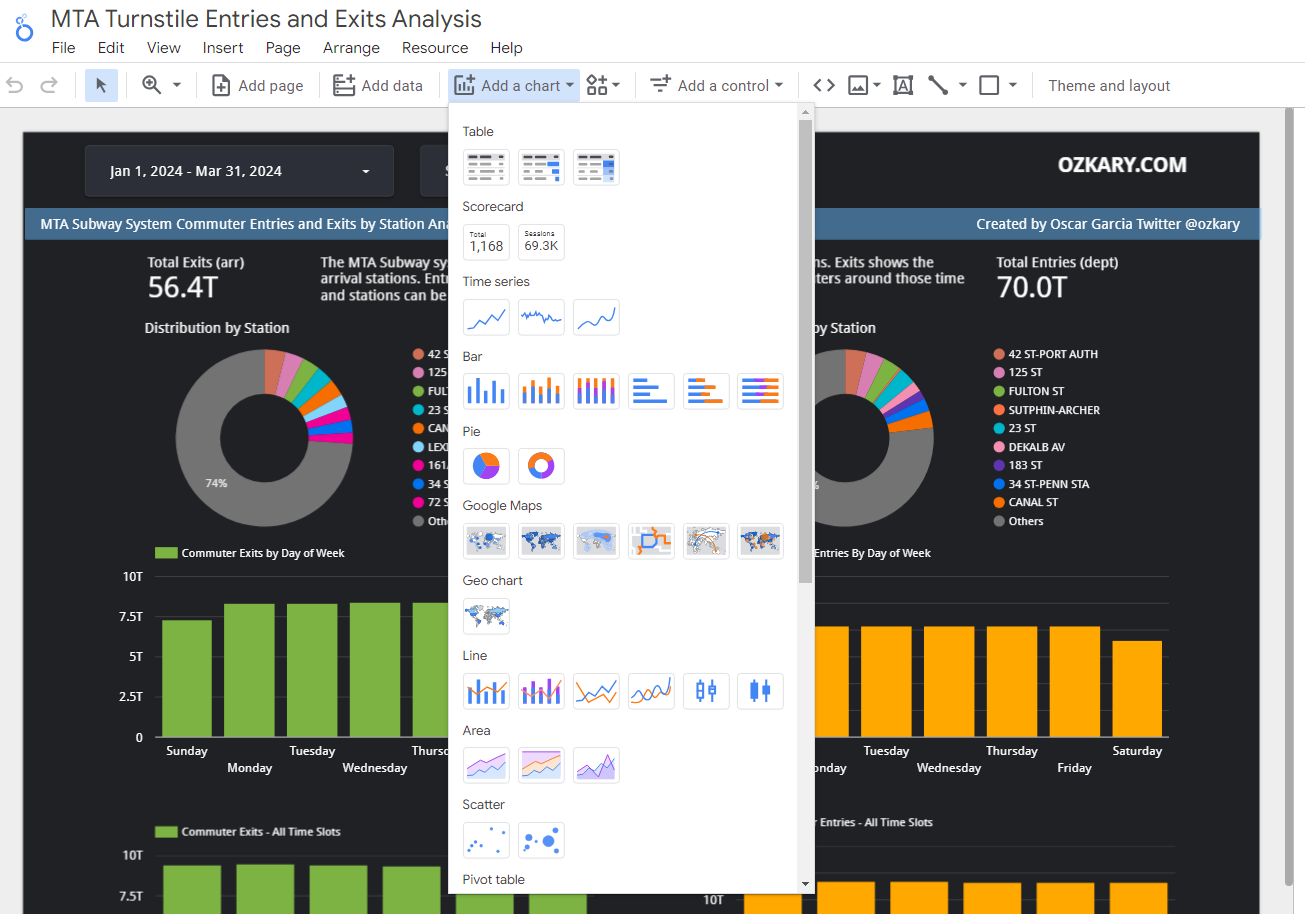The width and height of the screenshot is (1305, 914).
Task: Click the zoom magnifier icon
Action: 152,85
